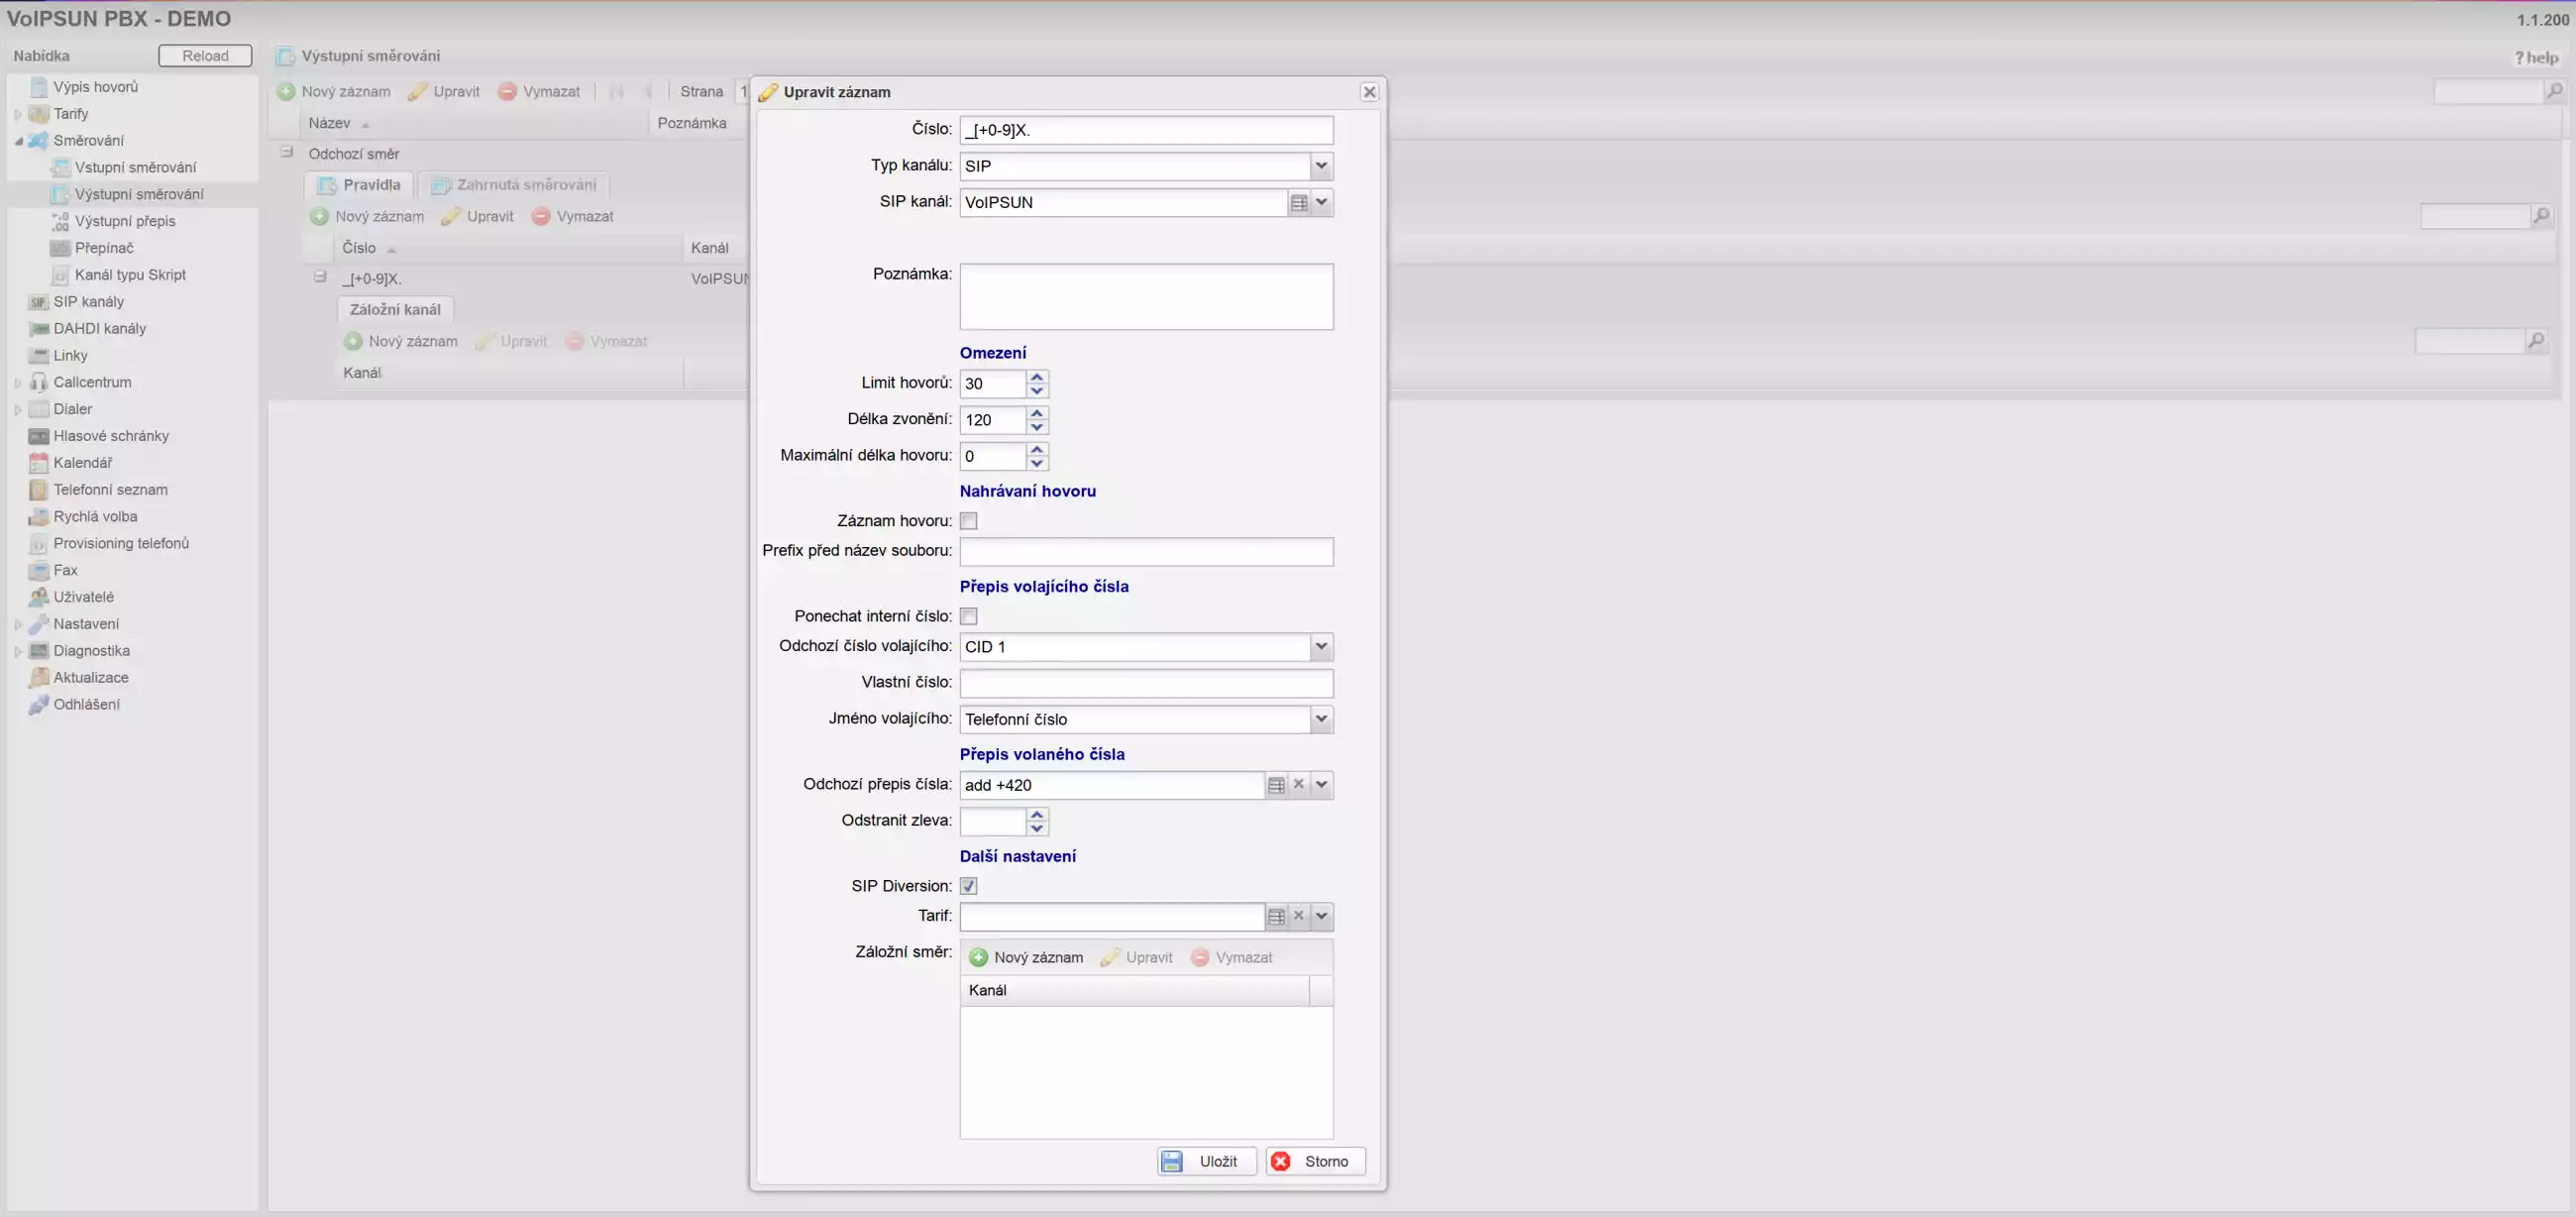
Task: Click Uživatelé icon in sidebar
Action: click(38, 597)
